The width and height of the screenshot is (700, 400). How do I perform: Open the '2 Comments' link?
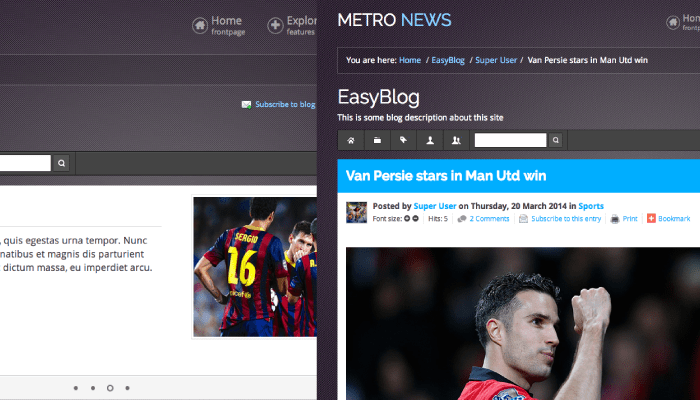(489, 218)
